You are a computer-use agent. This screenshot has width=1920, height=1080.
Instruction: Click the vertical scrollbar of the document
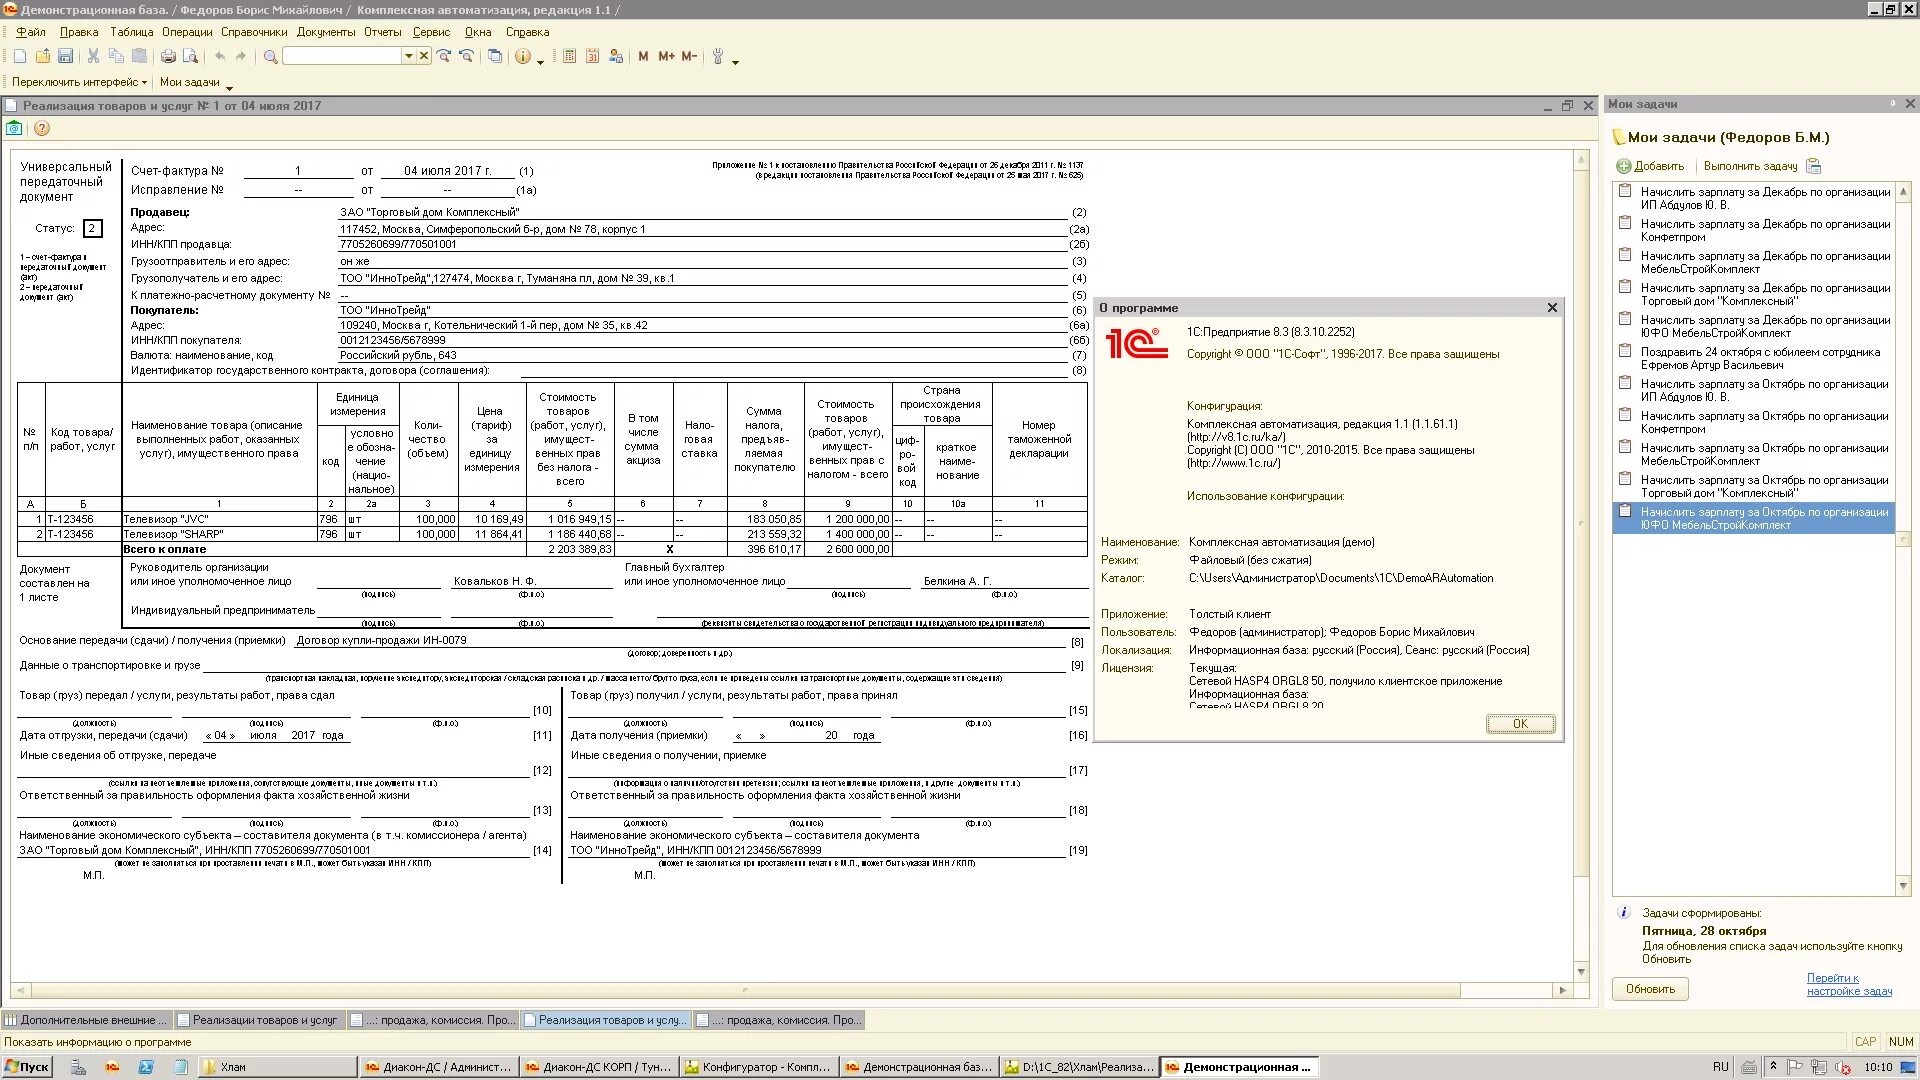tap(1581, 565)
